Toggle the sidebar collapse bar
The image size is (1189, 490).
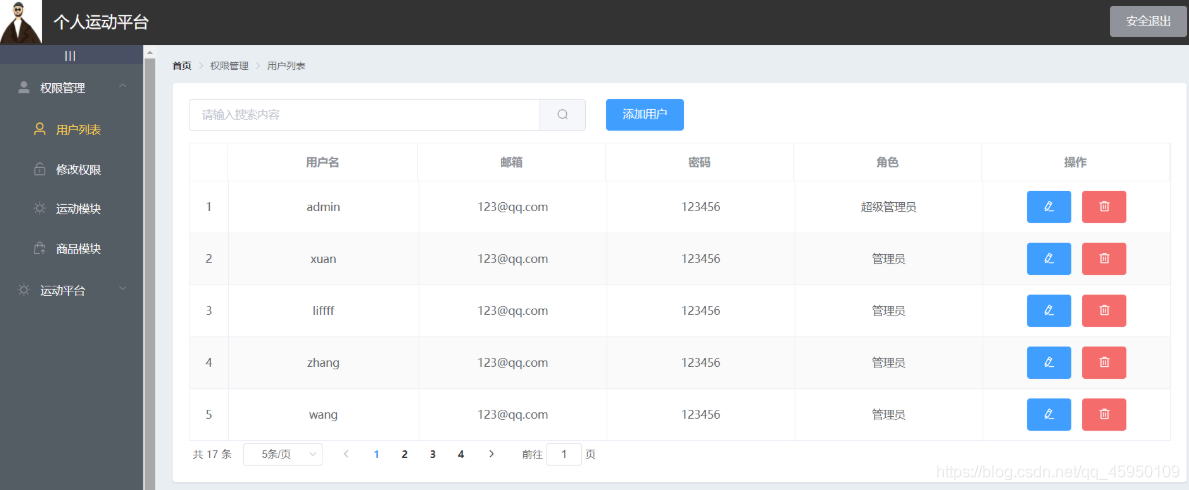pyautogui.click(x=71, y=55)
